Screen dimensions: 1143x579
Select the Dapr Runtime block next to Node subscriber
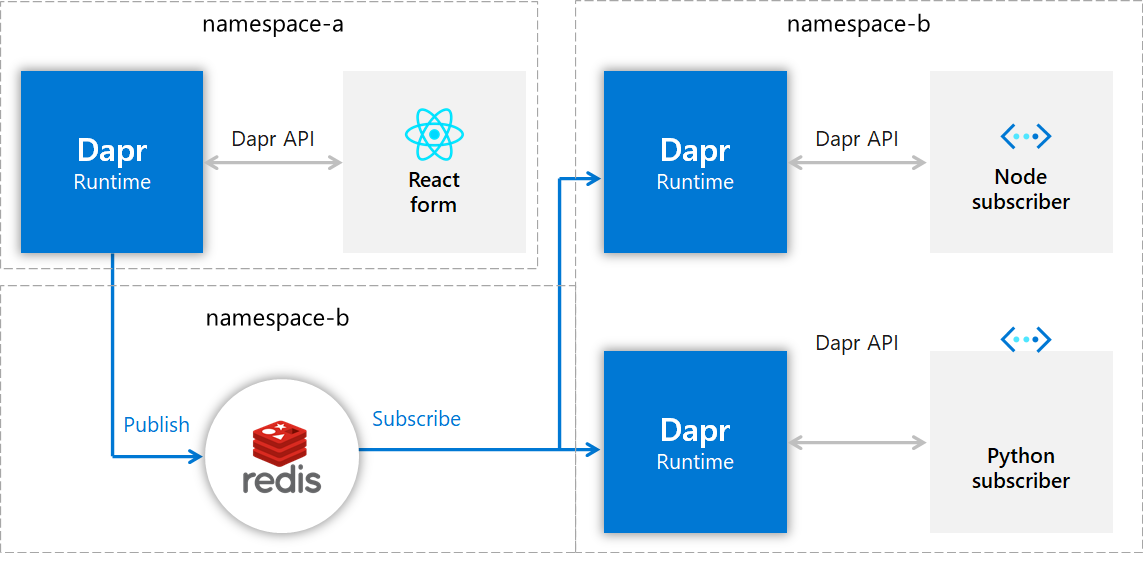pyautogui.click(x=695, y=162)
